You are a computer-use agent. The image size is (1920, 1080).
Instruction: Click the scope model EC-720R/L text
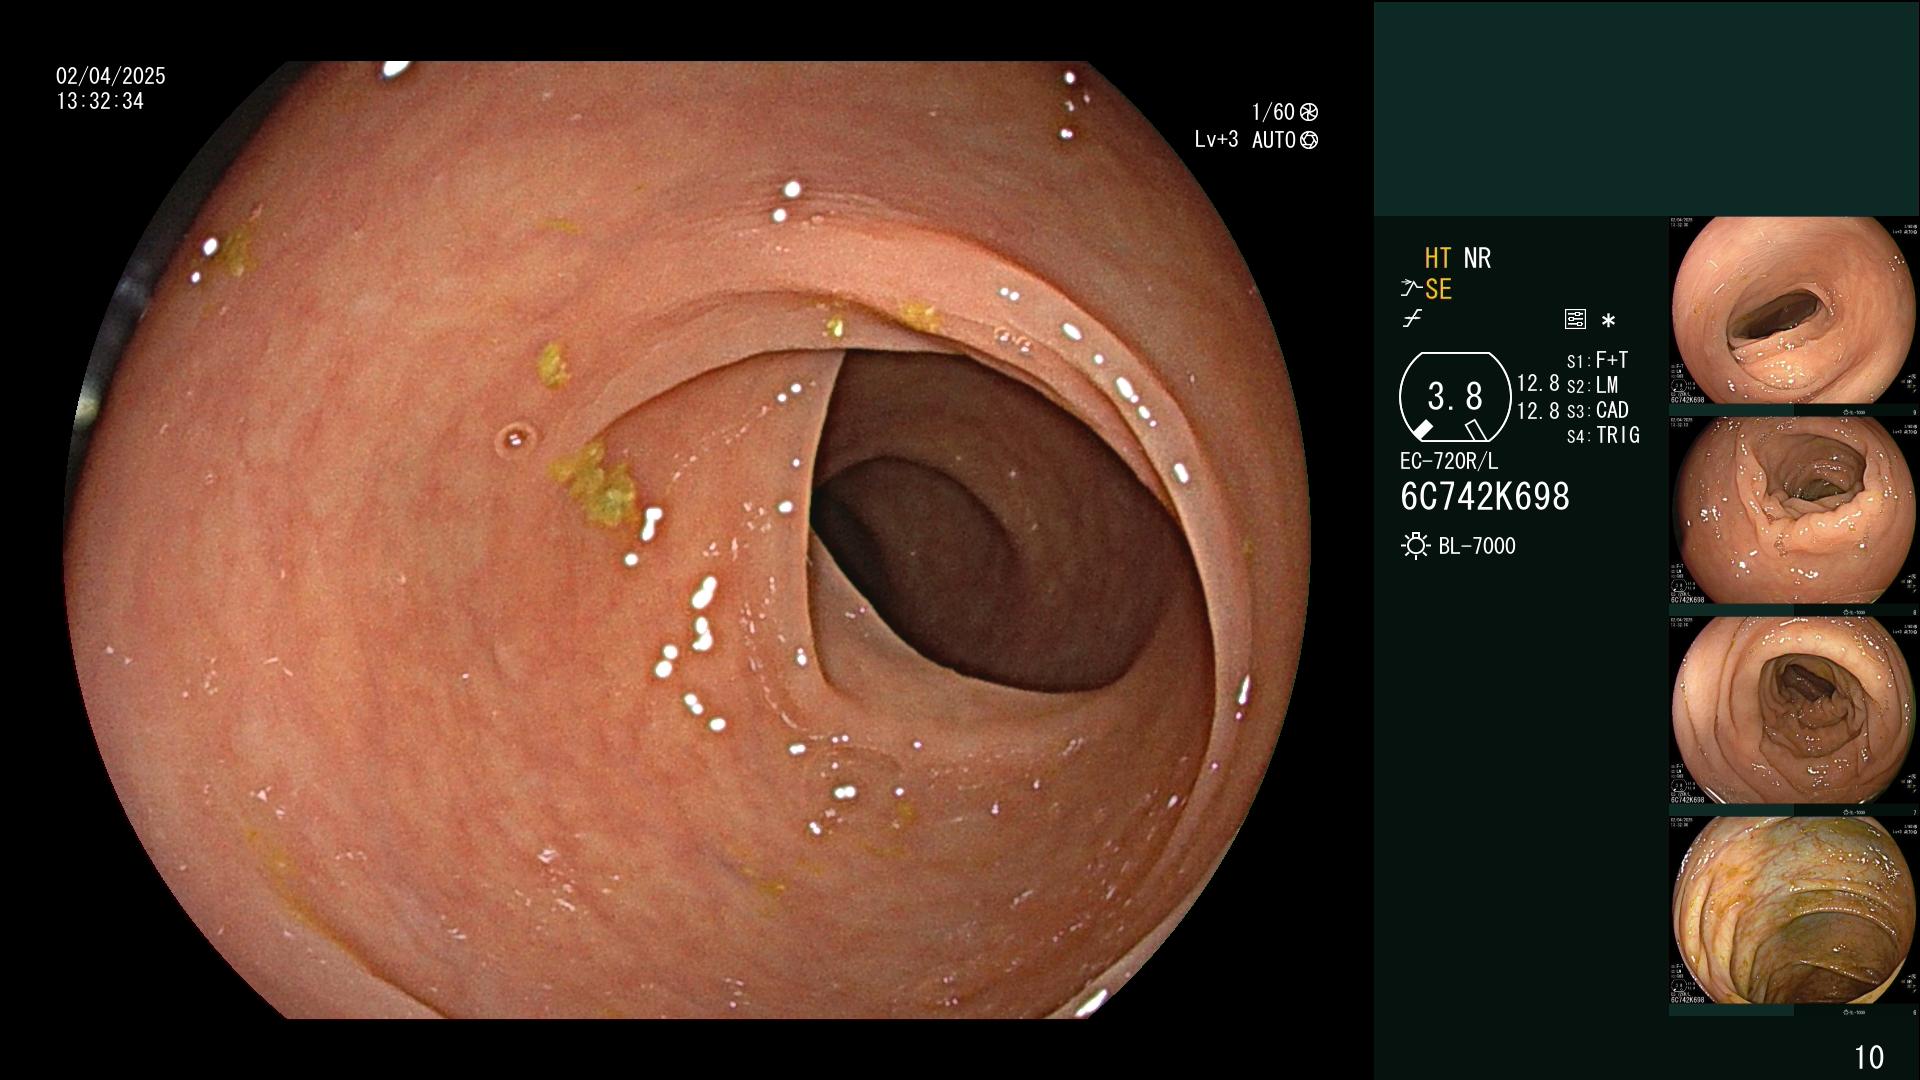pos(1449,462)
